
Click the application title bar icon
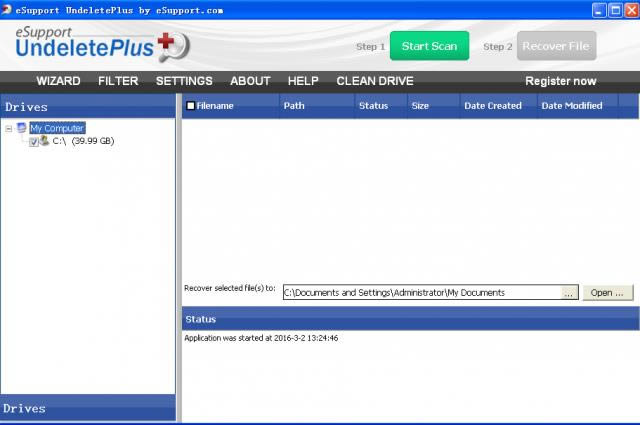6,9
